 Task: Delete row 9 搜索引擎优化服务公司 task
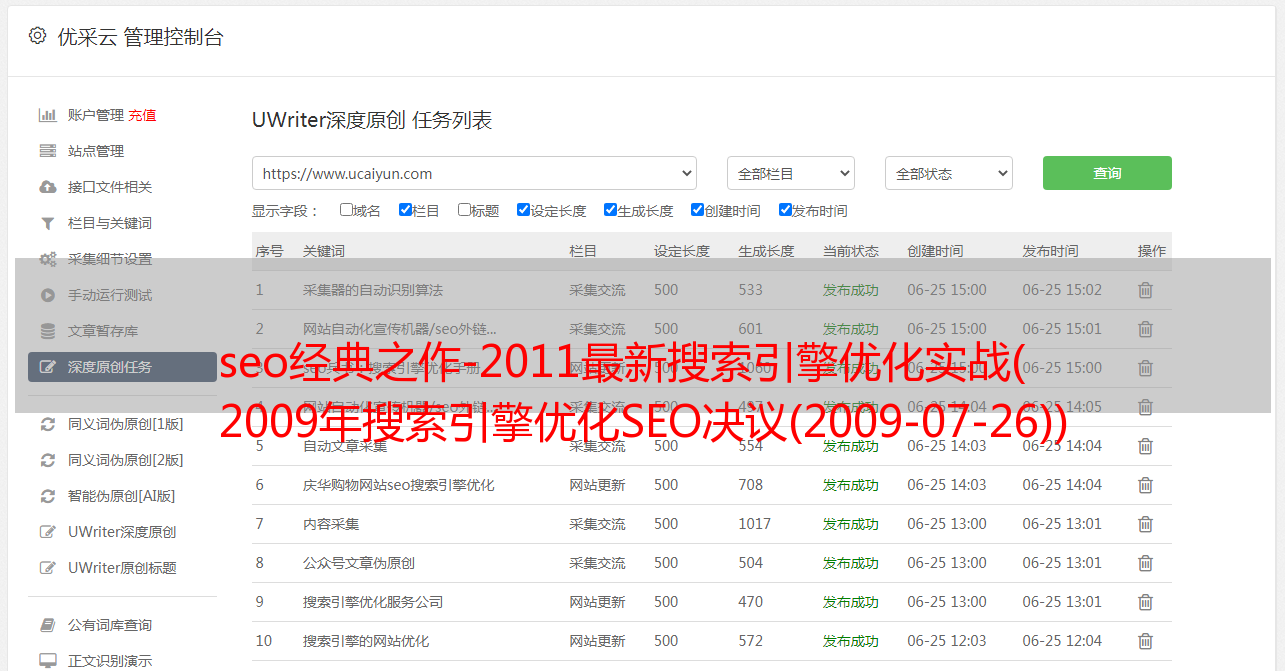1146,602
